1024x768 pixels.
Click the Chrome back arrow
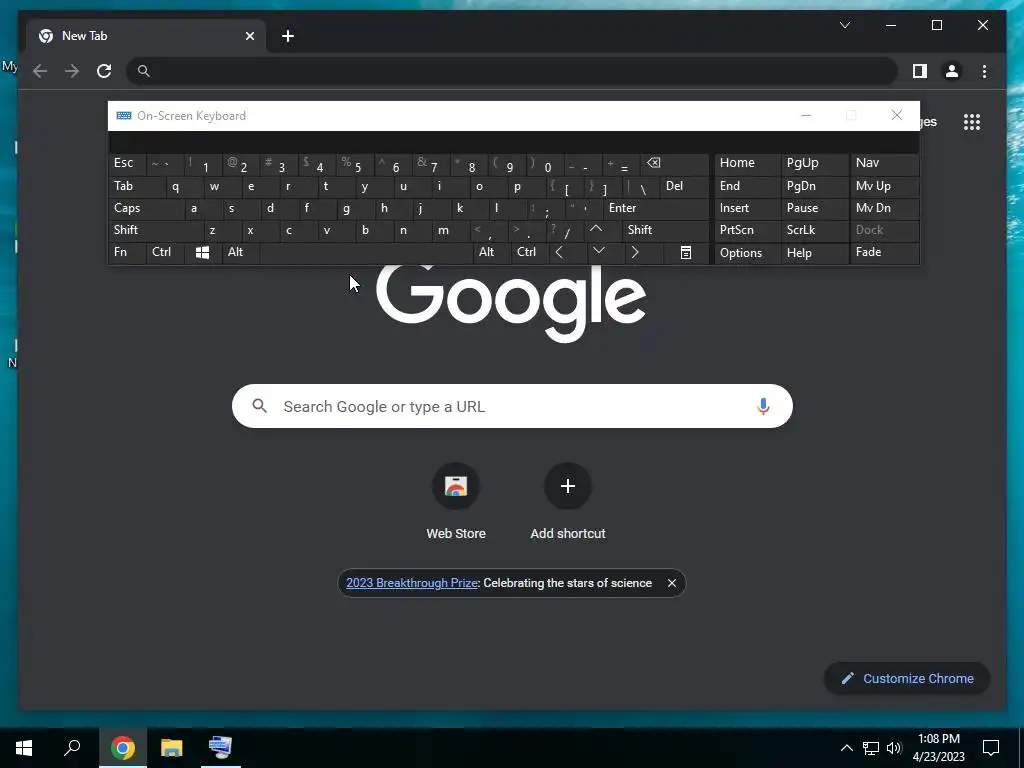pos(40,71)
